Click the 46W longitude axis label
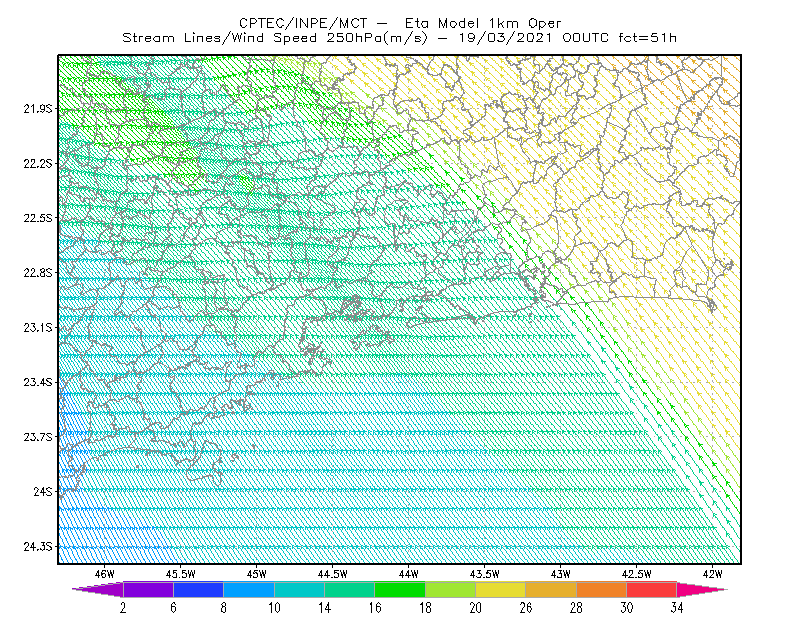The image size is (800, 618). 105,574
